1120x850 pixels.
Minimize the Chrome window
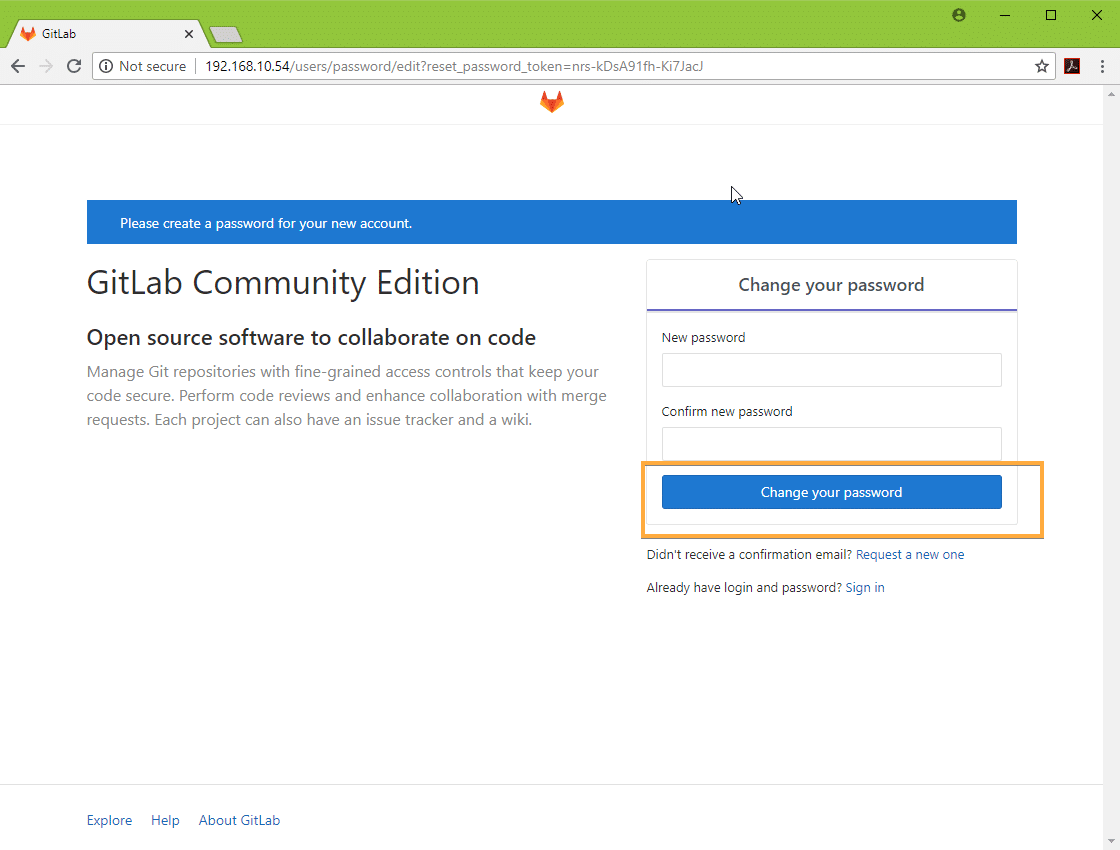point(1004,15)
